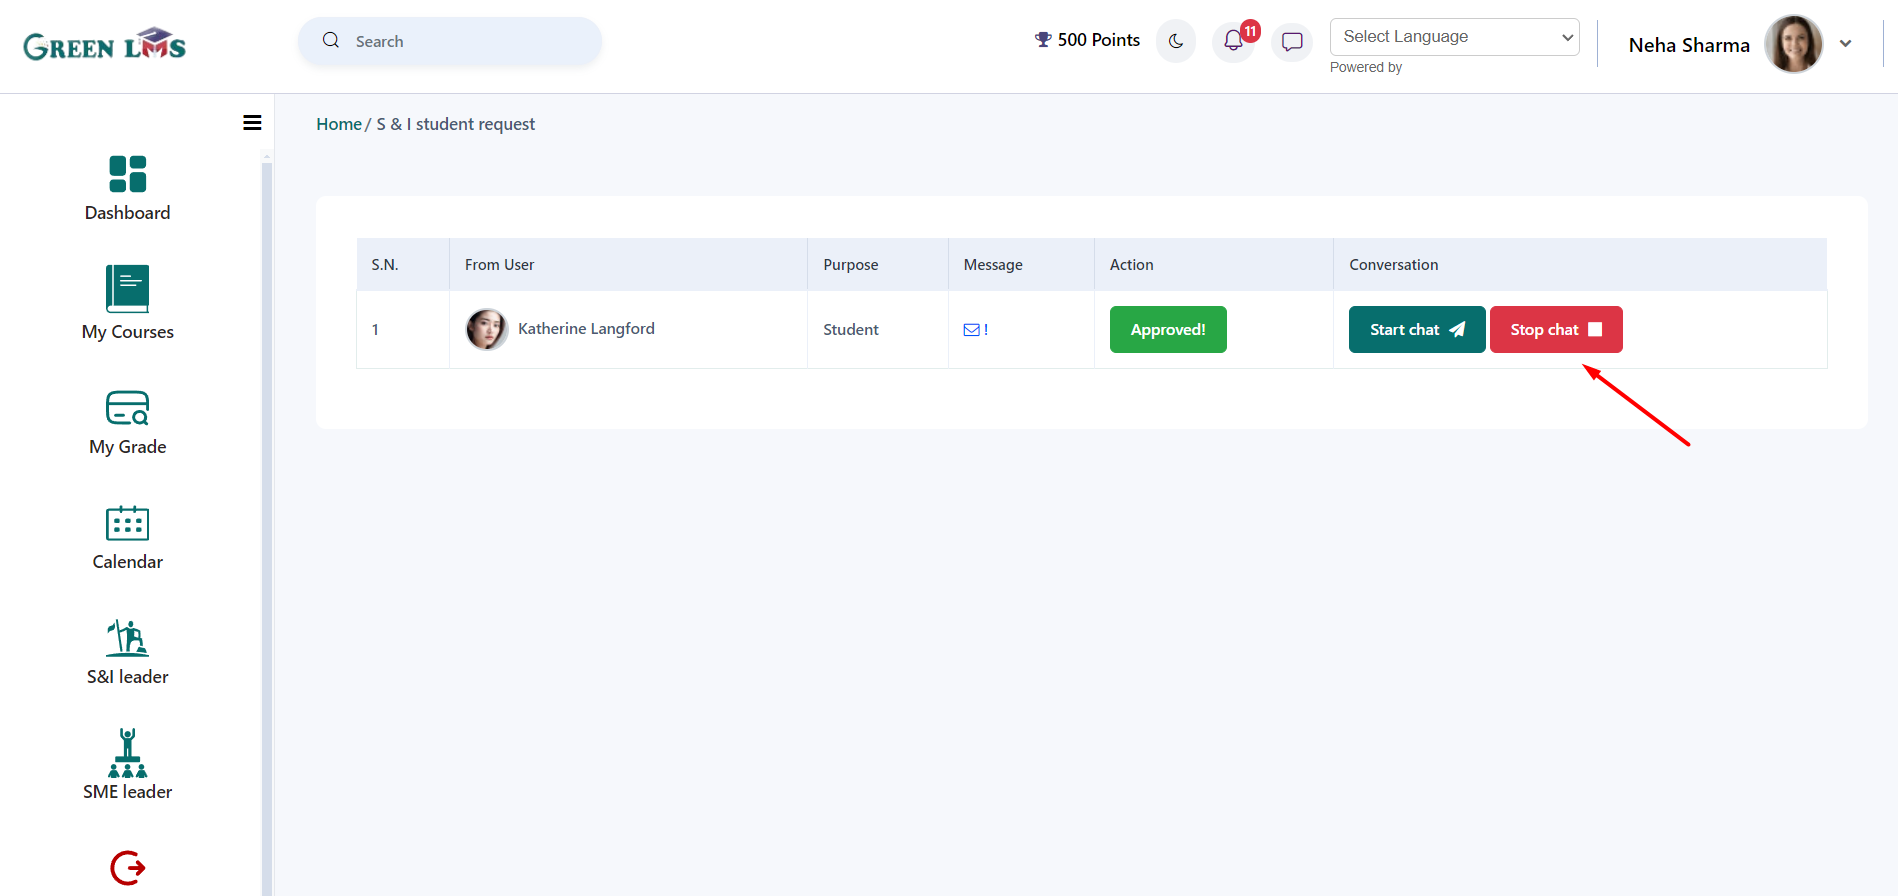This screenshot has width=1898, height=896.
Task: Open the Select Language dropdown
Action: pos(1455,37)
